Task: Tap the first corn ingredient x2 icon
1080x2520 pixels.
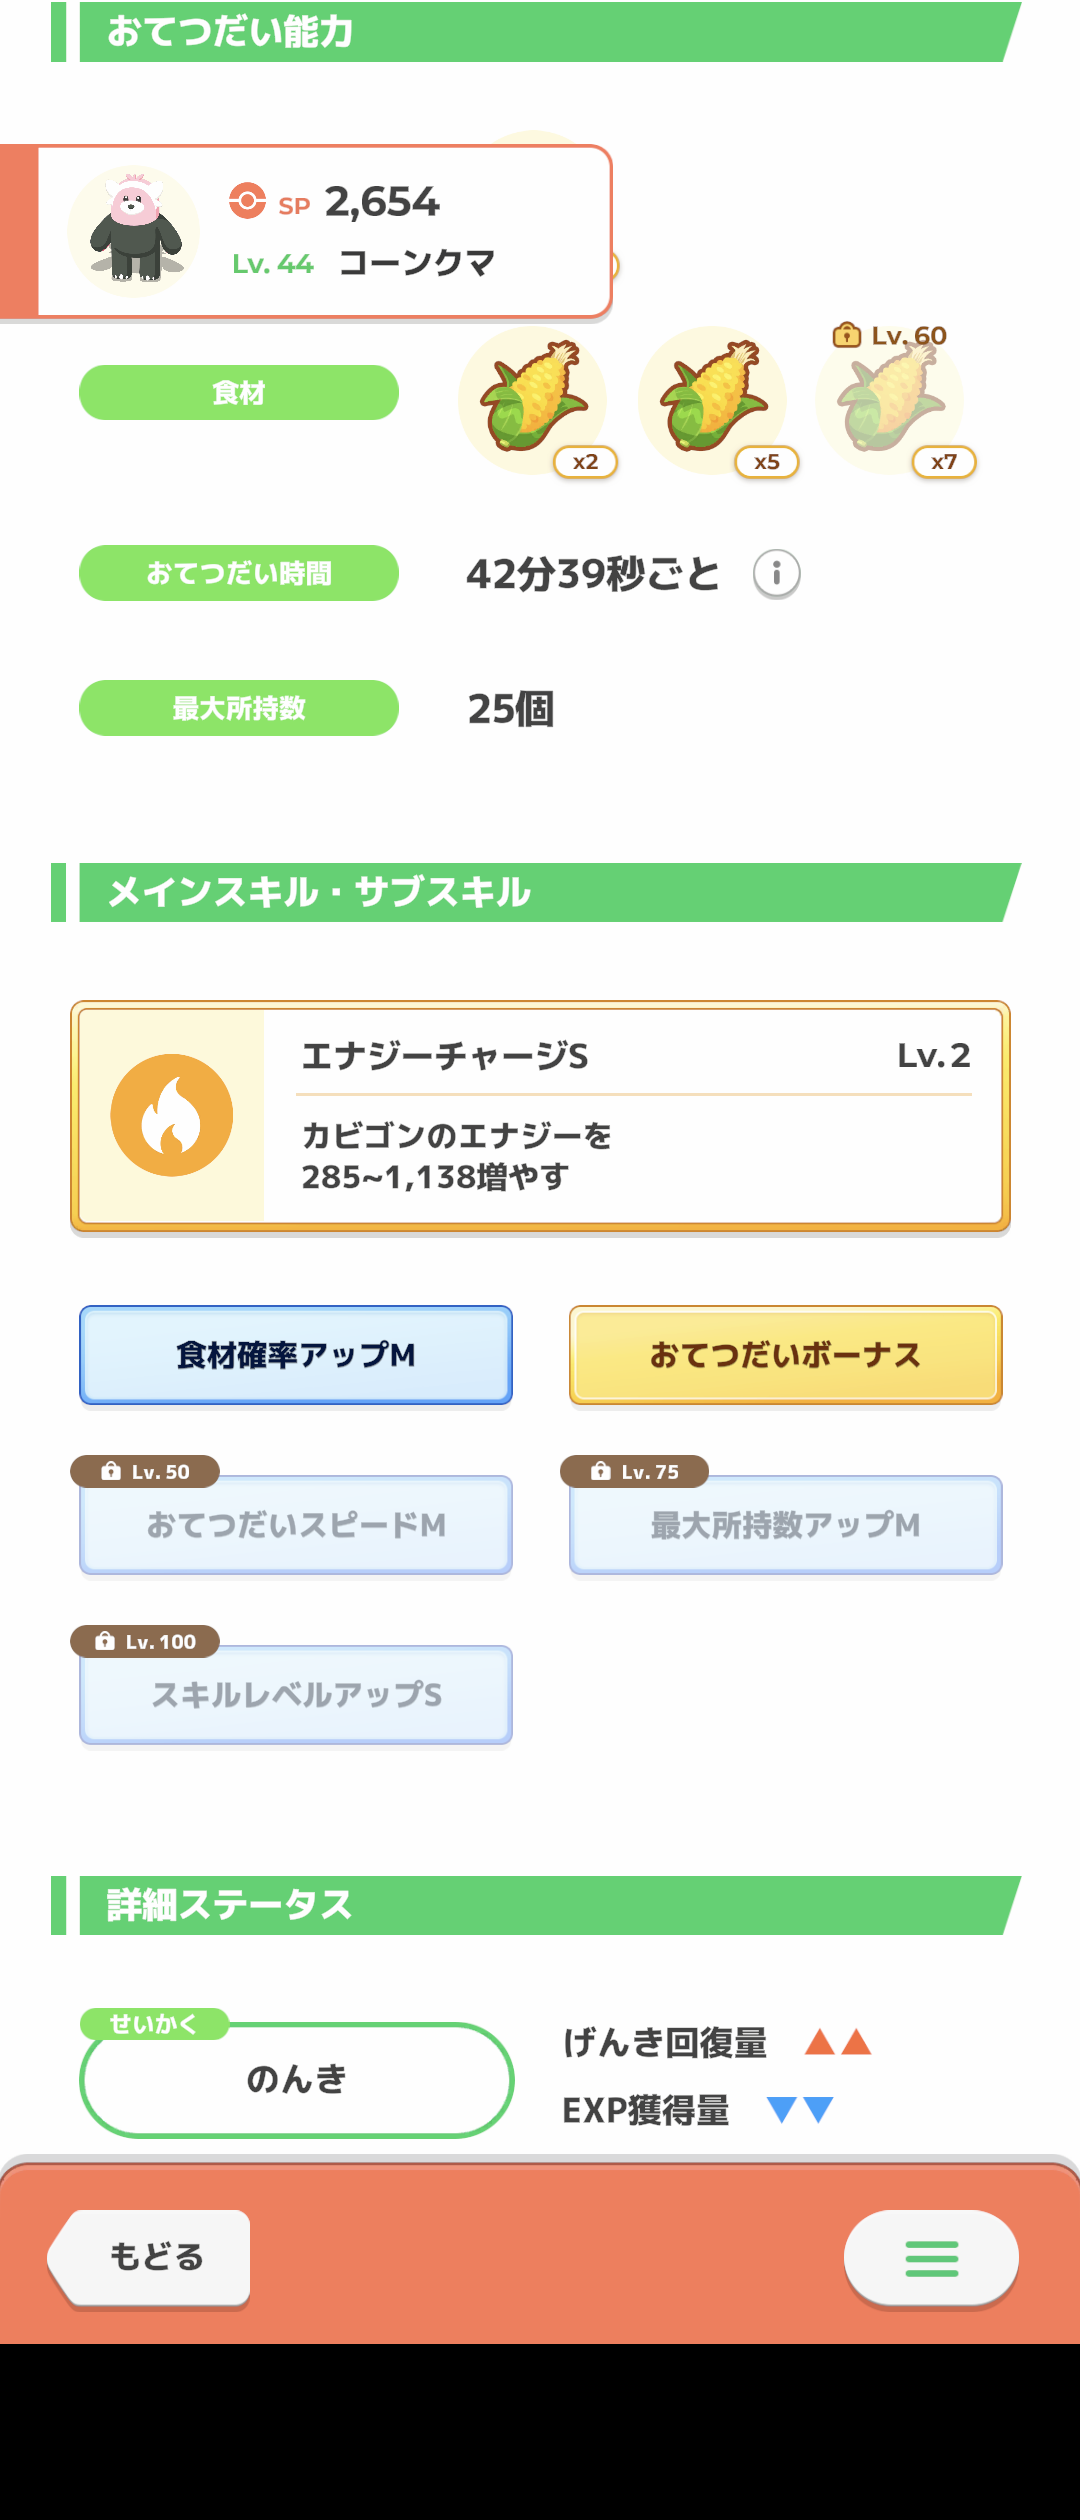Action: pyautogui.click(x=532, y=400)
